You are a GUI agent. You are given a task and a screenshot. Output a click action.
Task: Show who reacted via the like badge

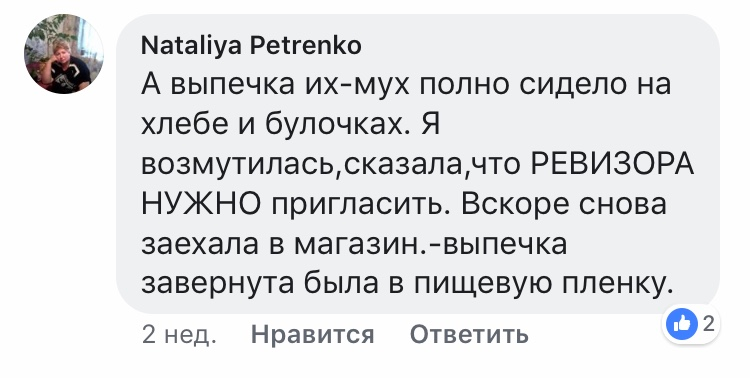pyautogui.click(x=693, y=325)
